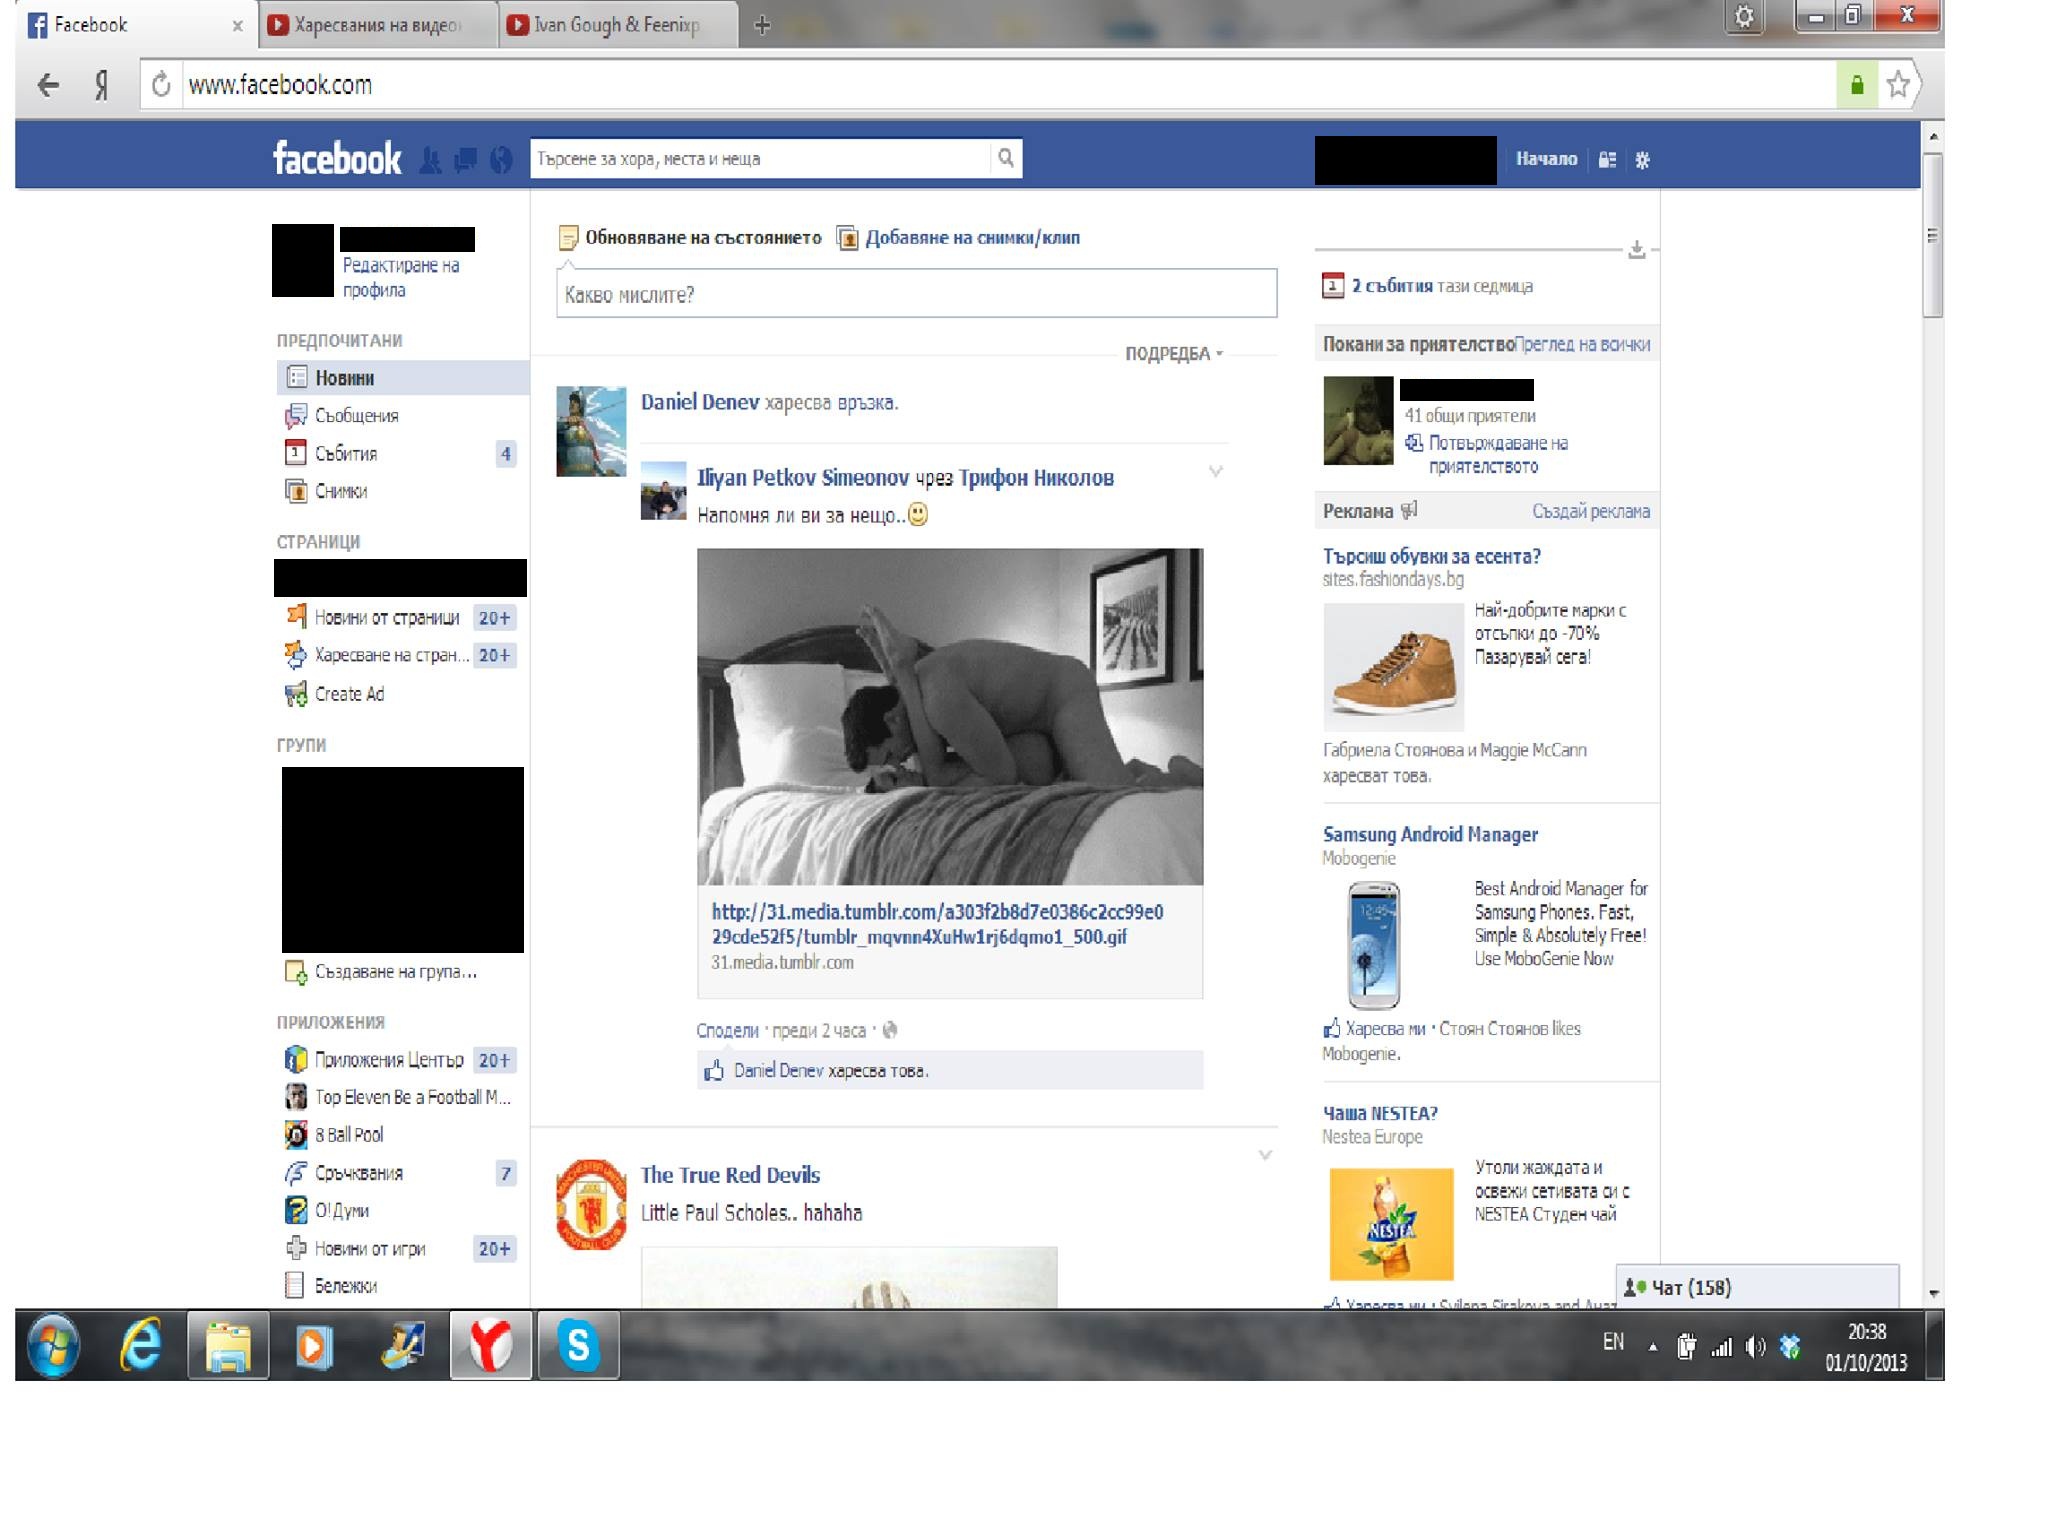2048x1536 pixels.
Task: Click scrollbar down arrow
Action: (1933, 1293)
